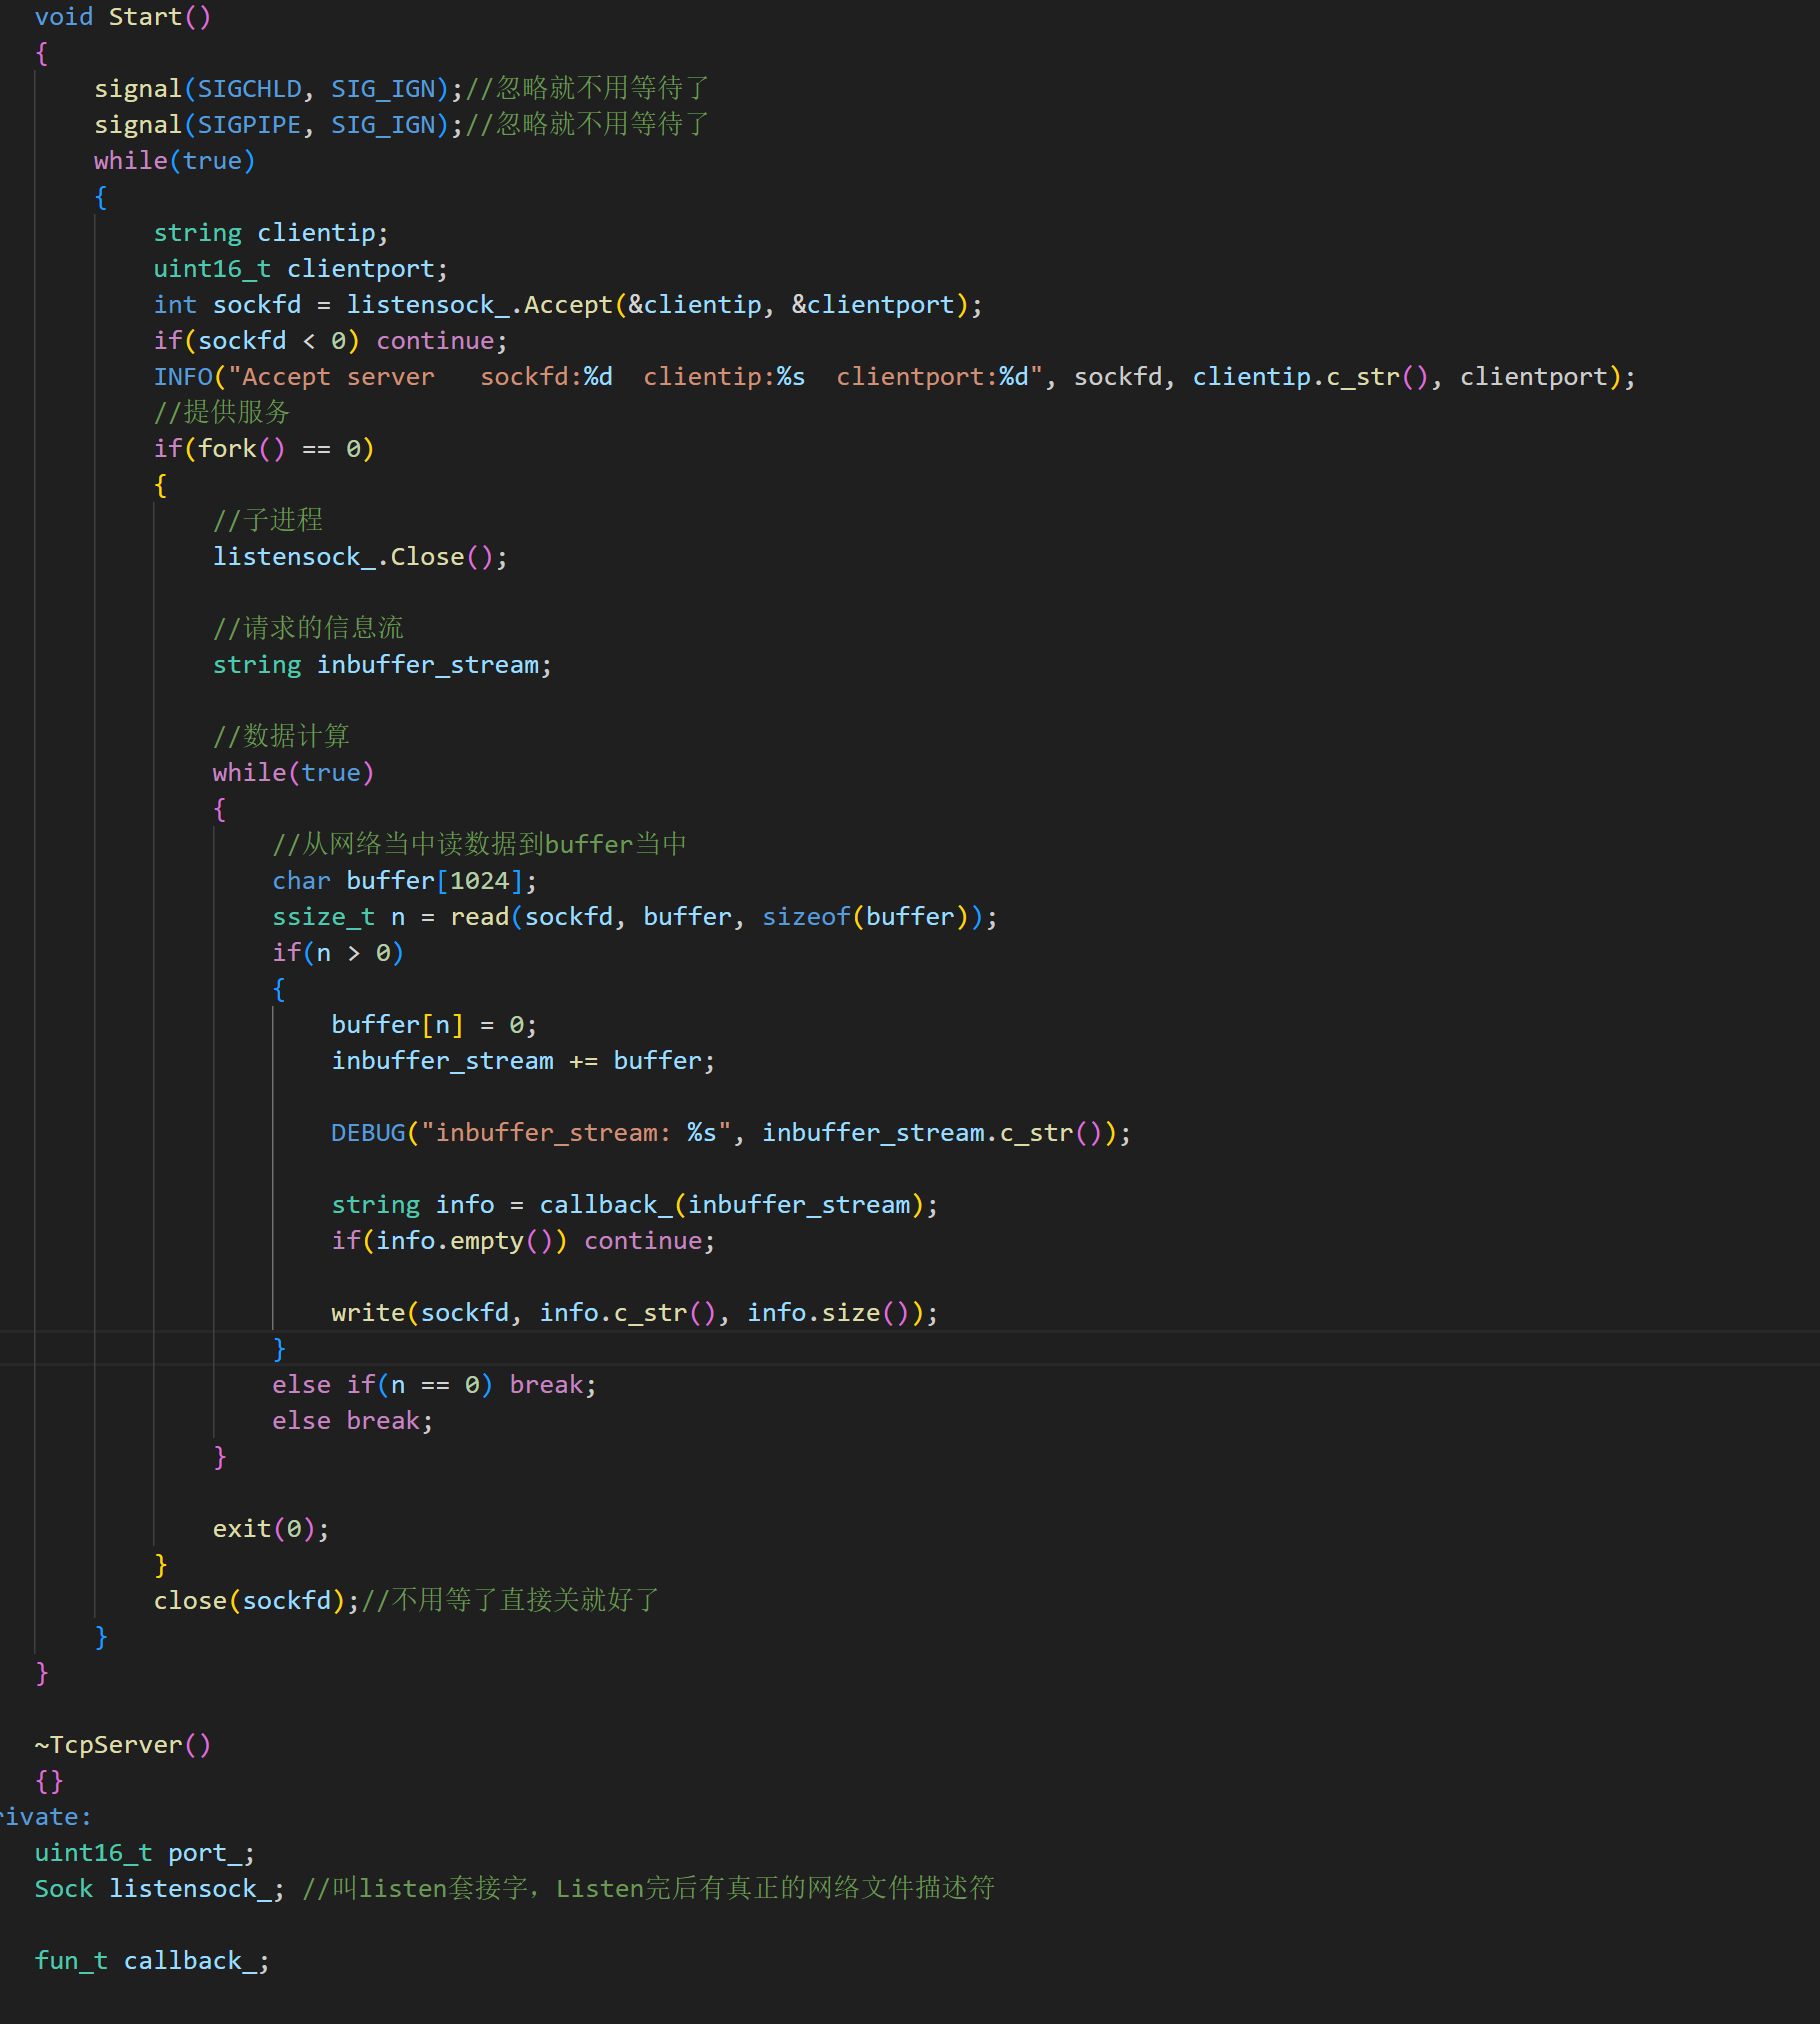
Task: Select the SIGCHLD constant
Action: pos(249,89)
